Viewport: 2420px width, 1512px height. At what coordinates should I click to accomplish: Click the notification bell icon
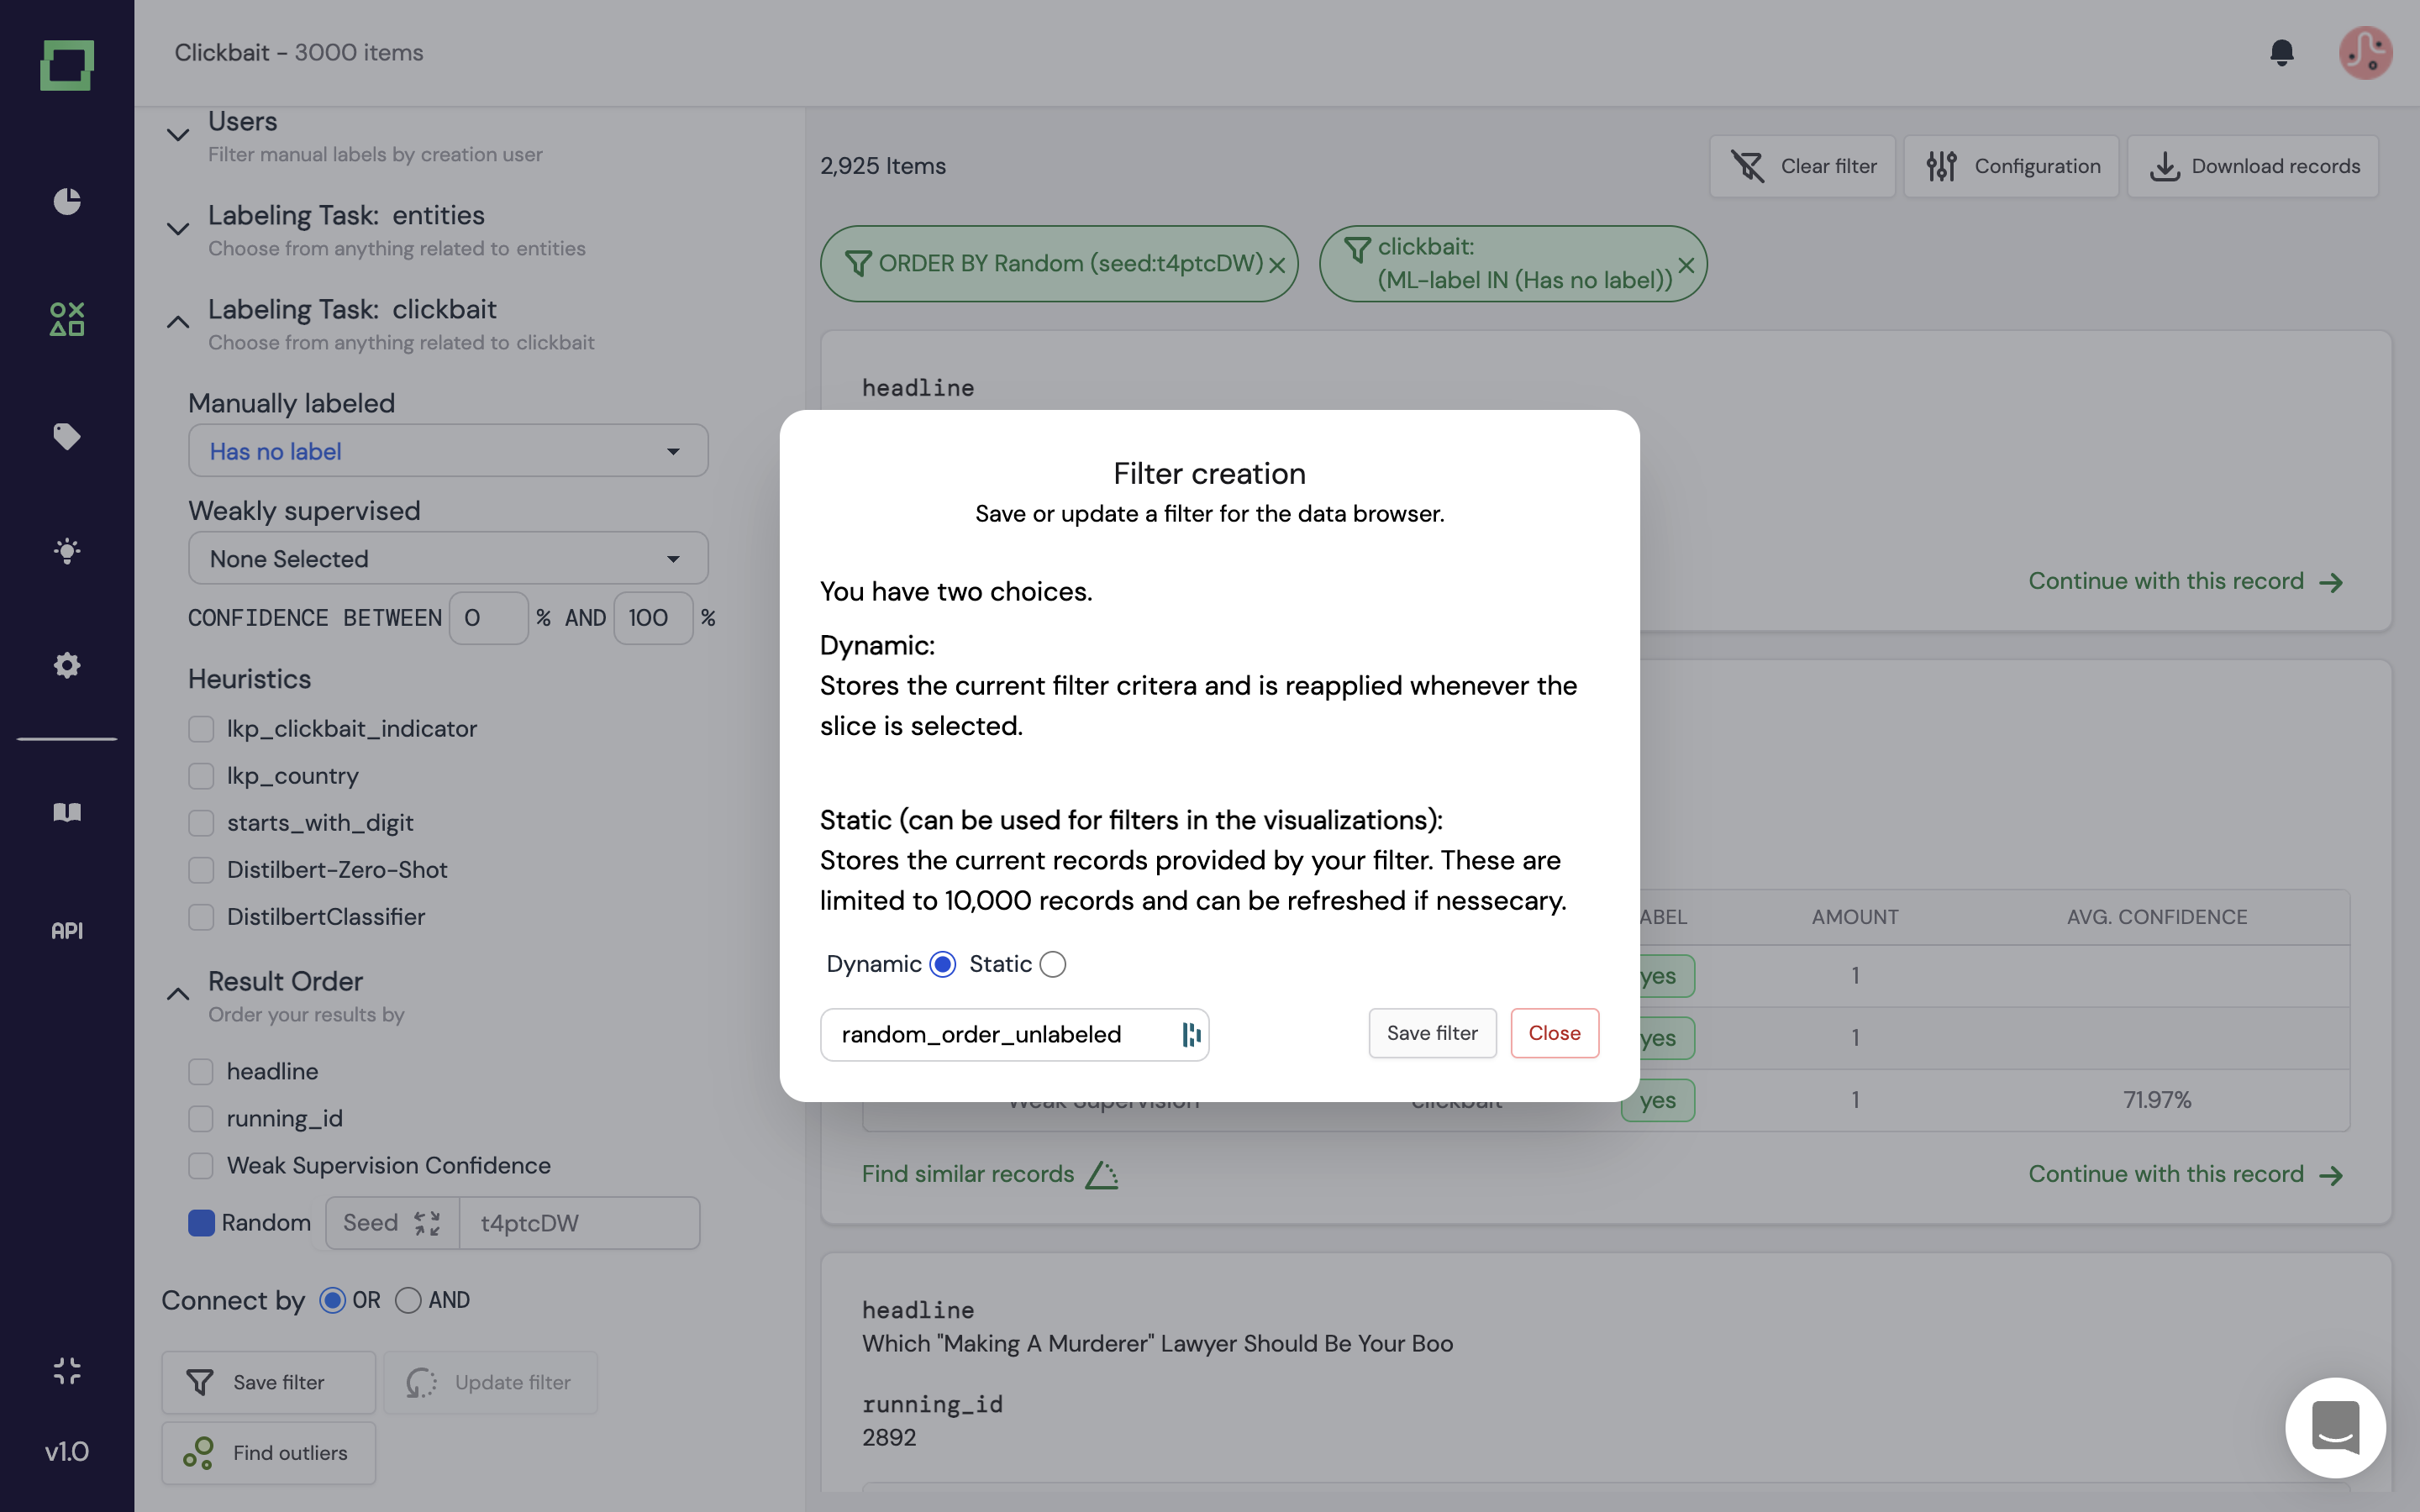coord(2281,53)
